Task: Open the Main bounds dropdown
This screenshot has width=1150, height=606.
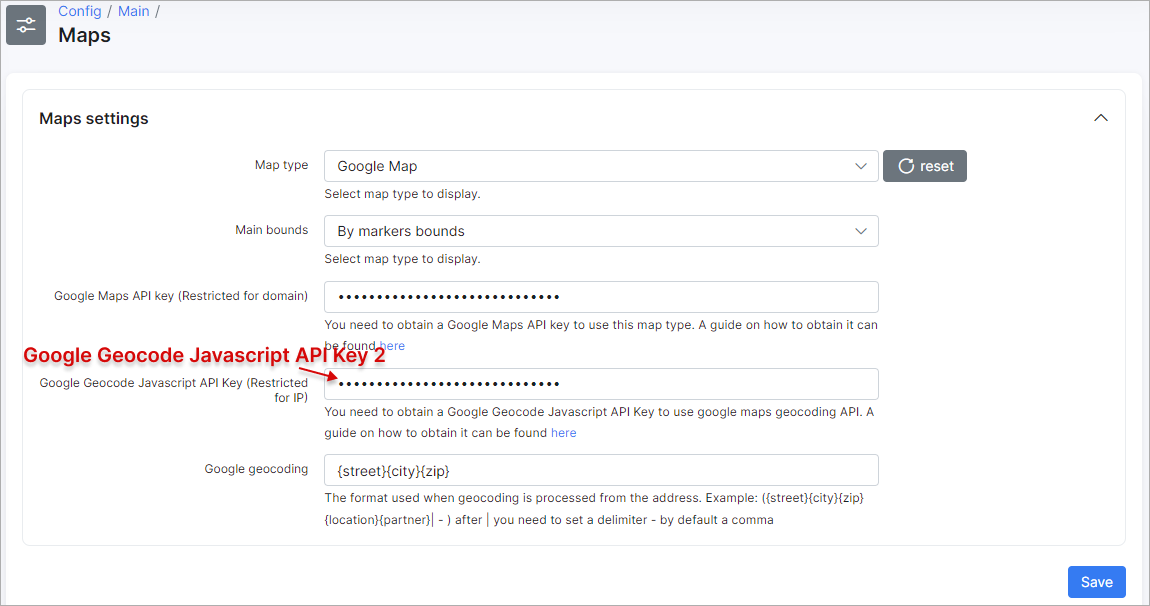Action: (600, 231)
